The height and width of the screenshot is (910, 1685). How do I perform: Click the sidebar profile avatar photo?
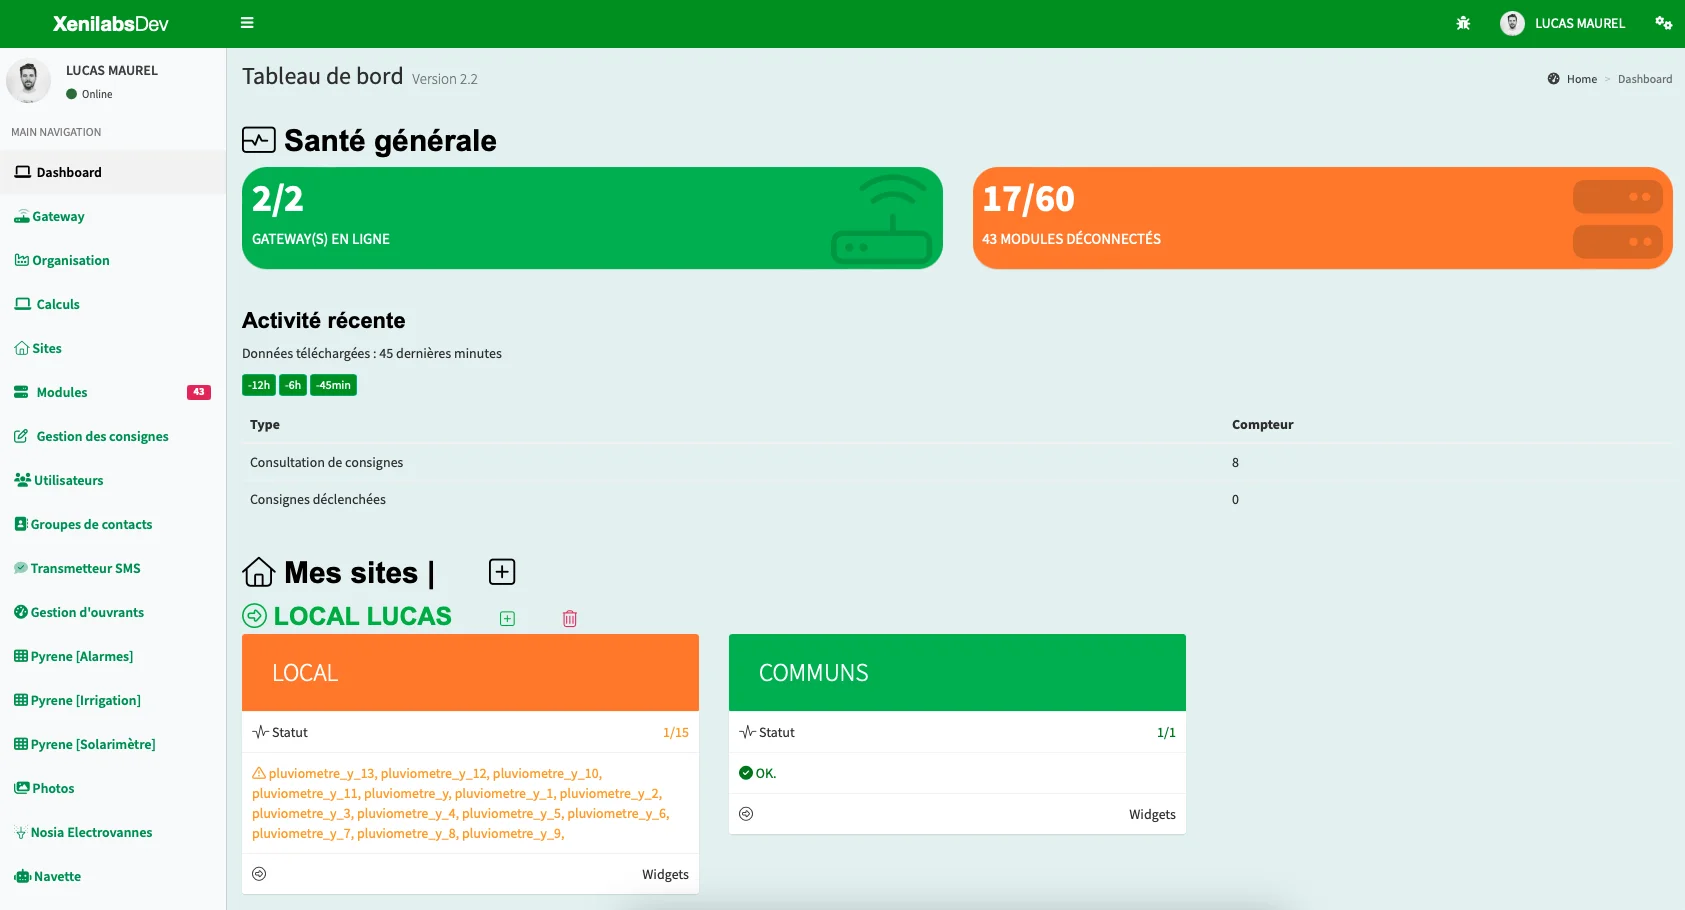[x=29, y=81]
